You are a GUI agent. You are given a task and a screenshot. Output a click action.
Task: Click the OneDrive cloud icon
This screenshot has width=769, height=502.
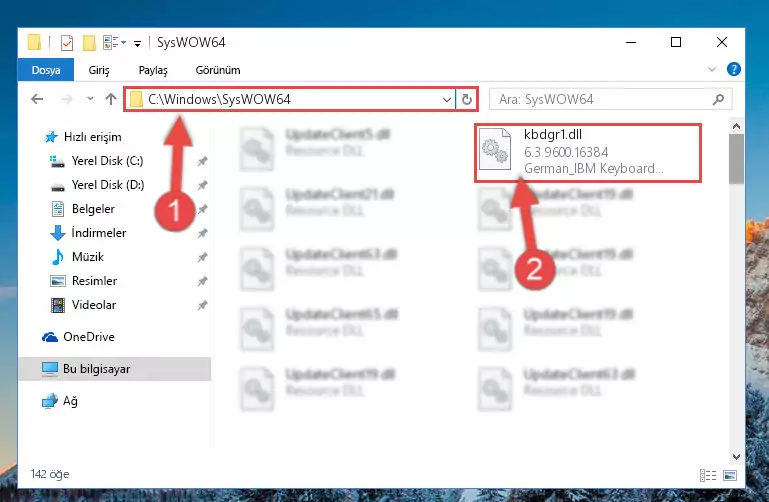pyautogui.click(x=50, y=337)
